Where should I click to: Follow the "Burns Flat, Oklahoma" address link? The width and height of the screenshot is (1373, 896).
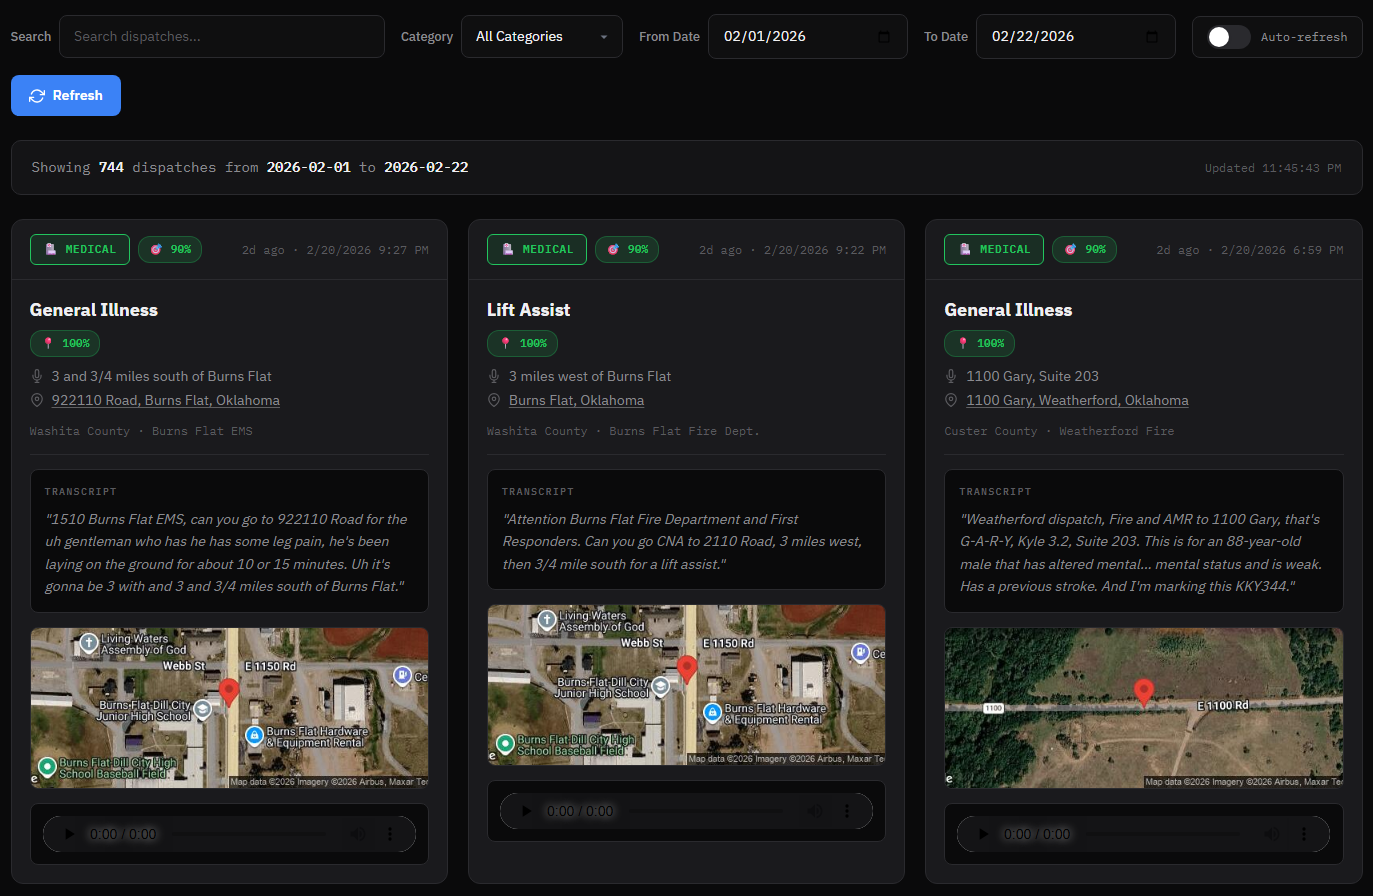point(576,399)
